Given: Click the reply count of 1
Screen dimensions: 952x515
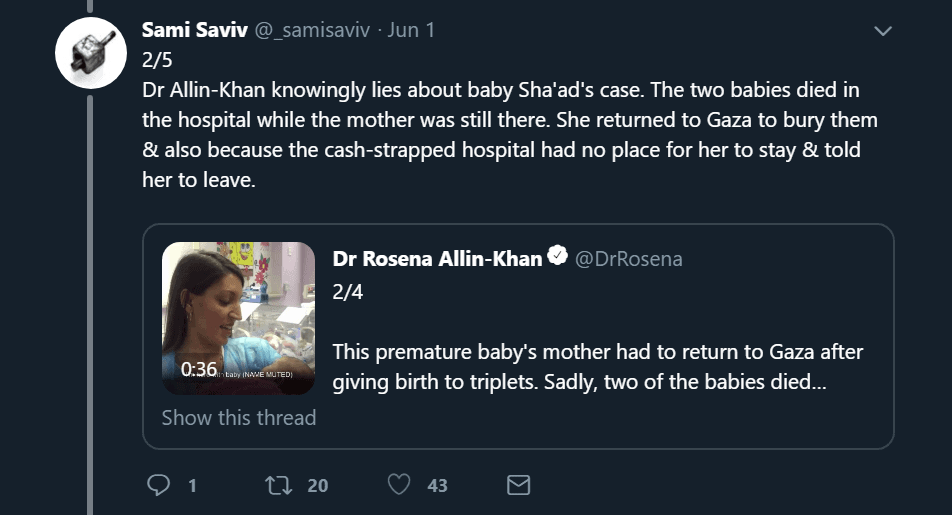Looking at the screenshot, I should coord(191,486).
